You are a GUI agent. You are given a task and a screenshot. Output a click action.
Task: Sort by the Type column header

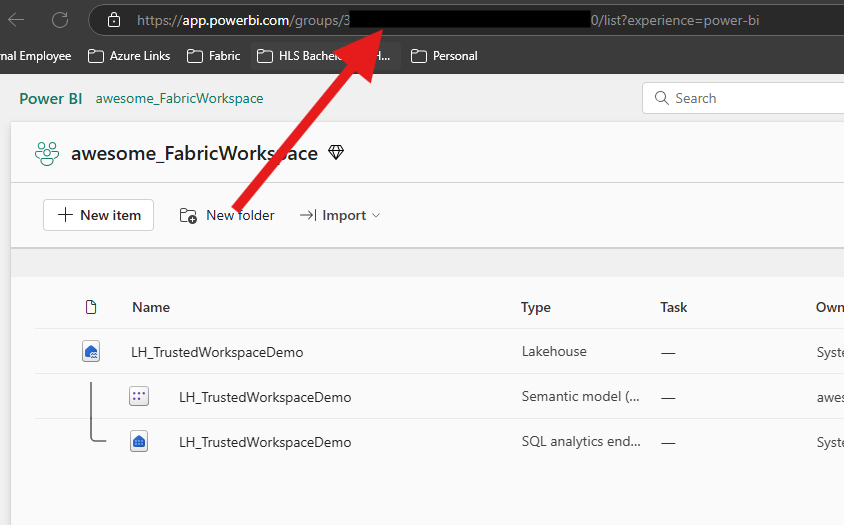[536, 307]
